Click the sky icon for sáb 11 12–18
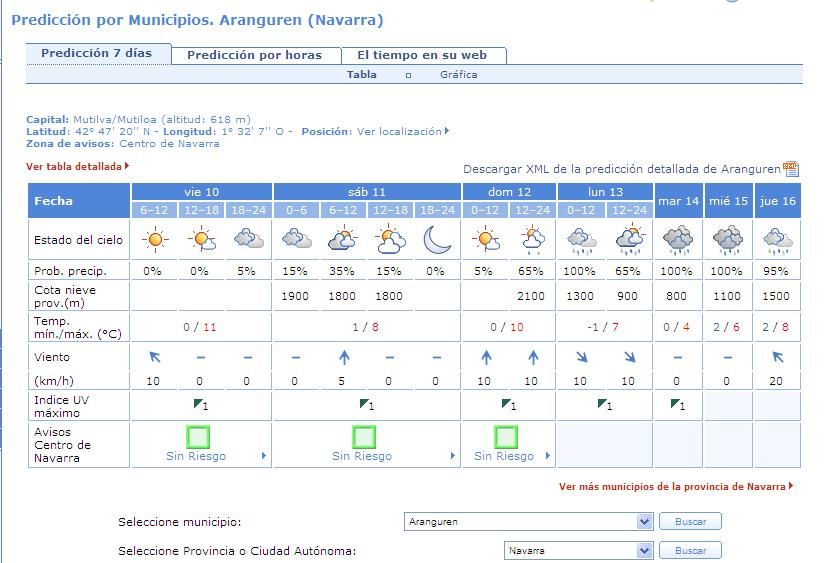This screenshot has height=563, width=833. (x=390, y=239)
